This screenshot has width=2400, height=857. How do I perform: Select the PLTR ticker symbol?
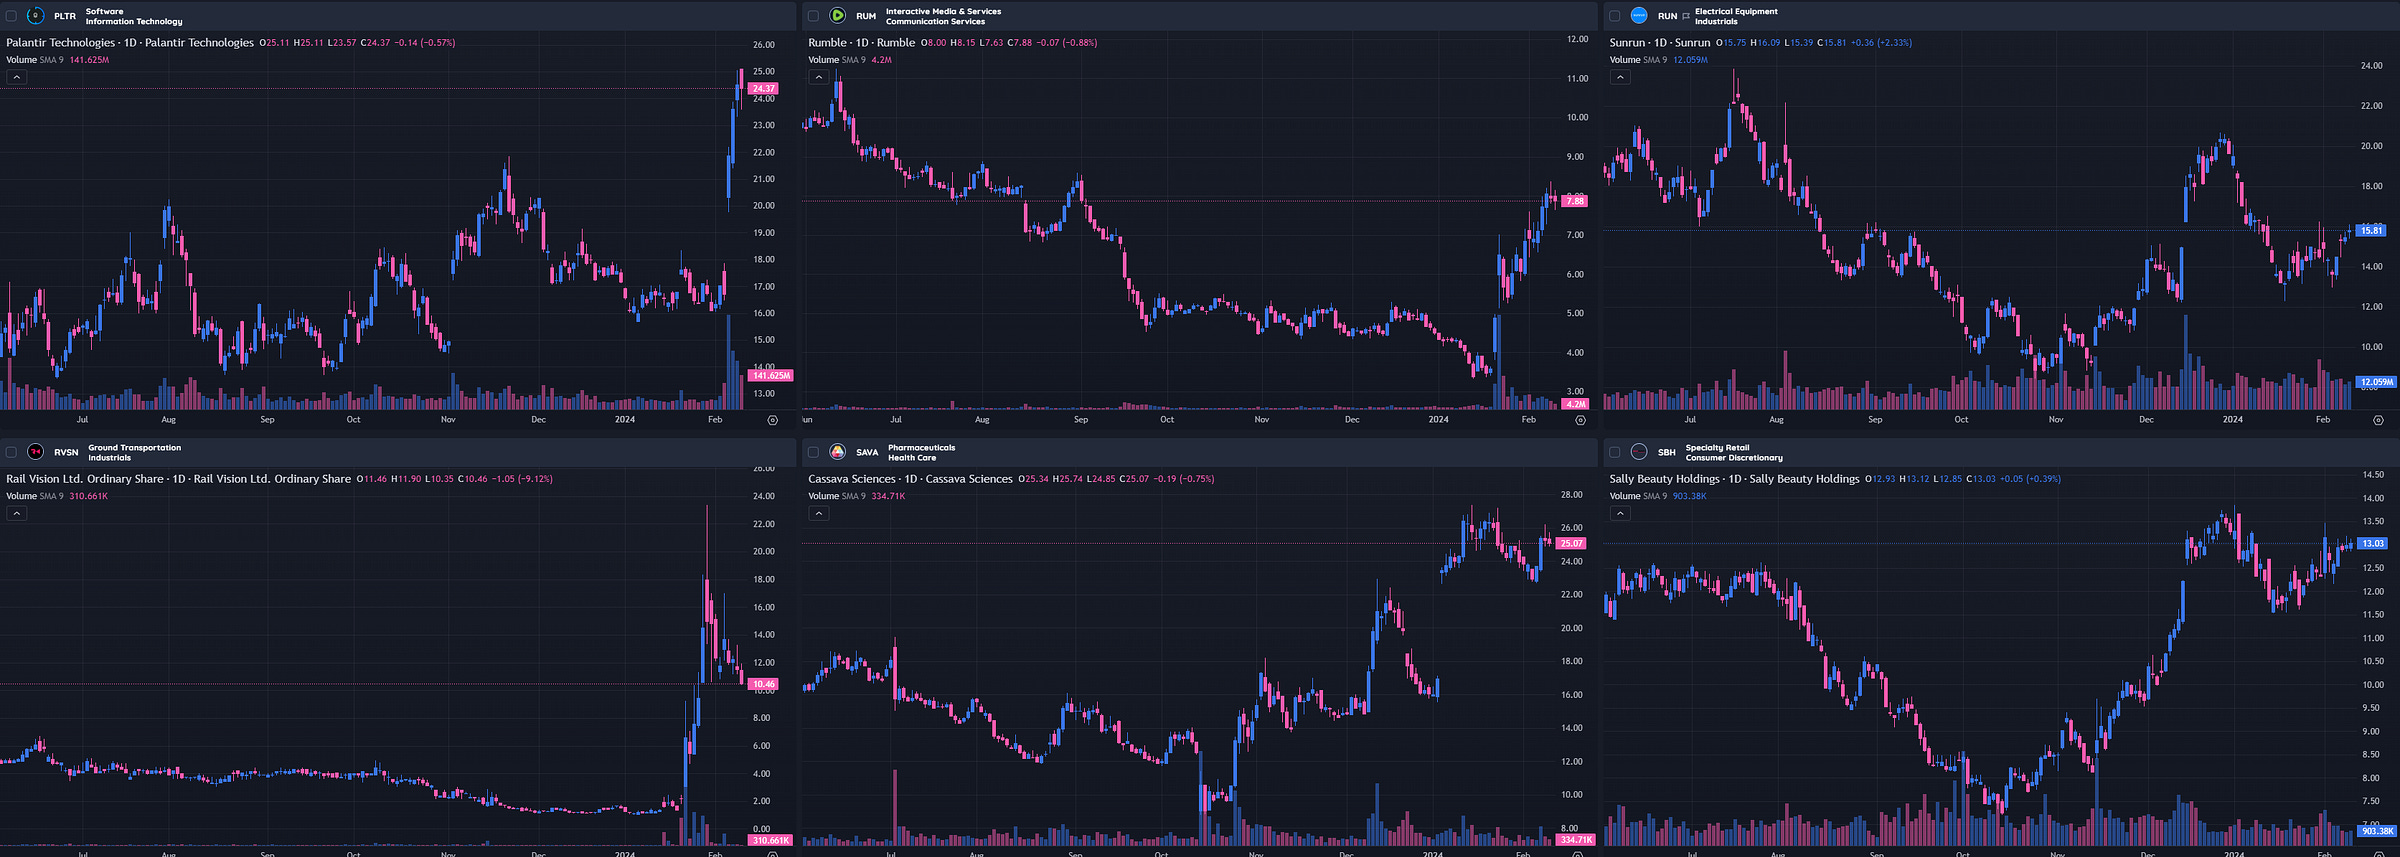pyautogui.click(x=65, y=16)
